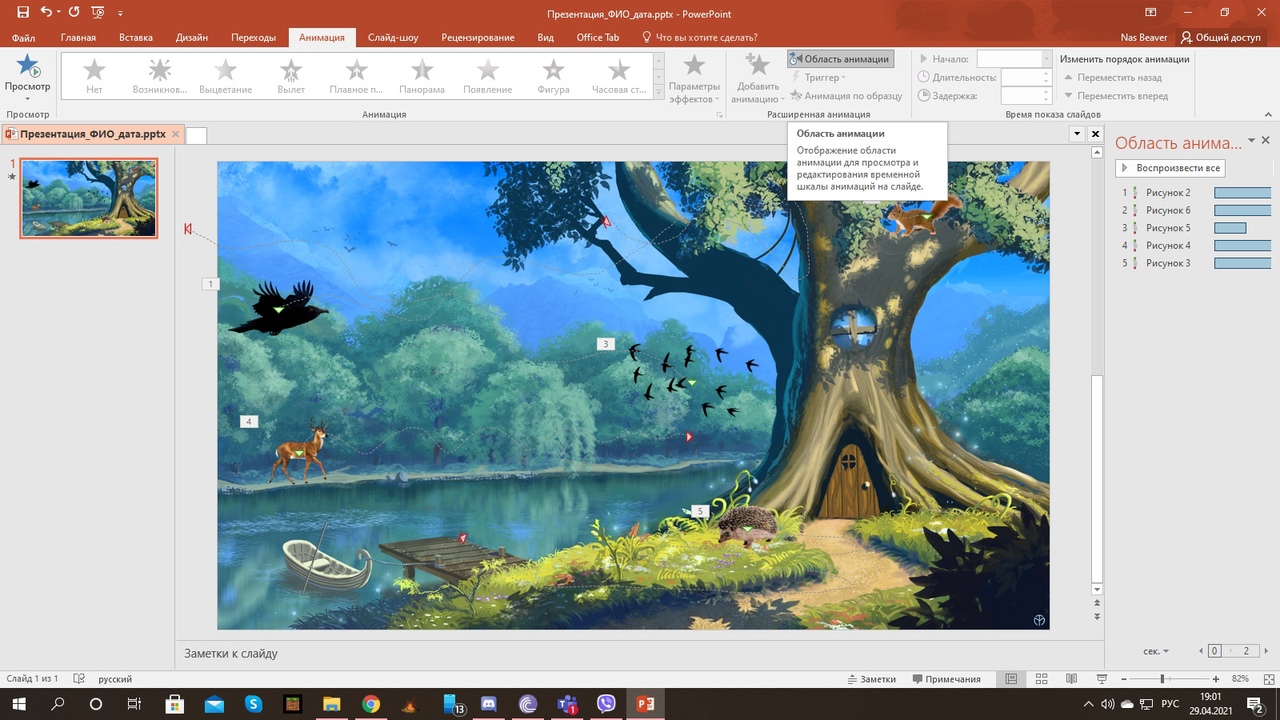Open the Слайд-шоу ribbon tab

[393, 38]
